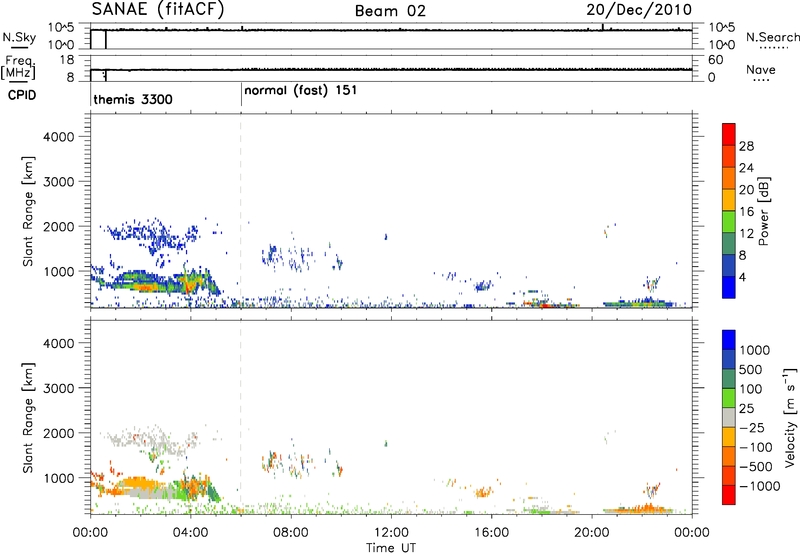Click the "4" label on the Power color bar
This screenshot has height=554, width=800.
pos(742,277)
